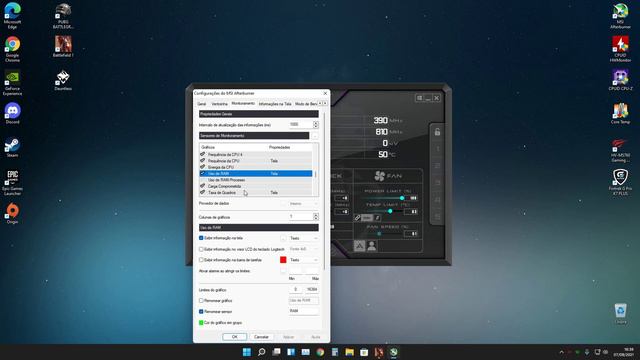This screenshot has width=640, height=360.
Task: Show hidden system tray icons chevron
Action: coord(561,352)
